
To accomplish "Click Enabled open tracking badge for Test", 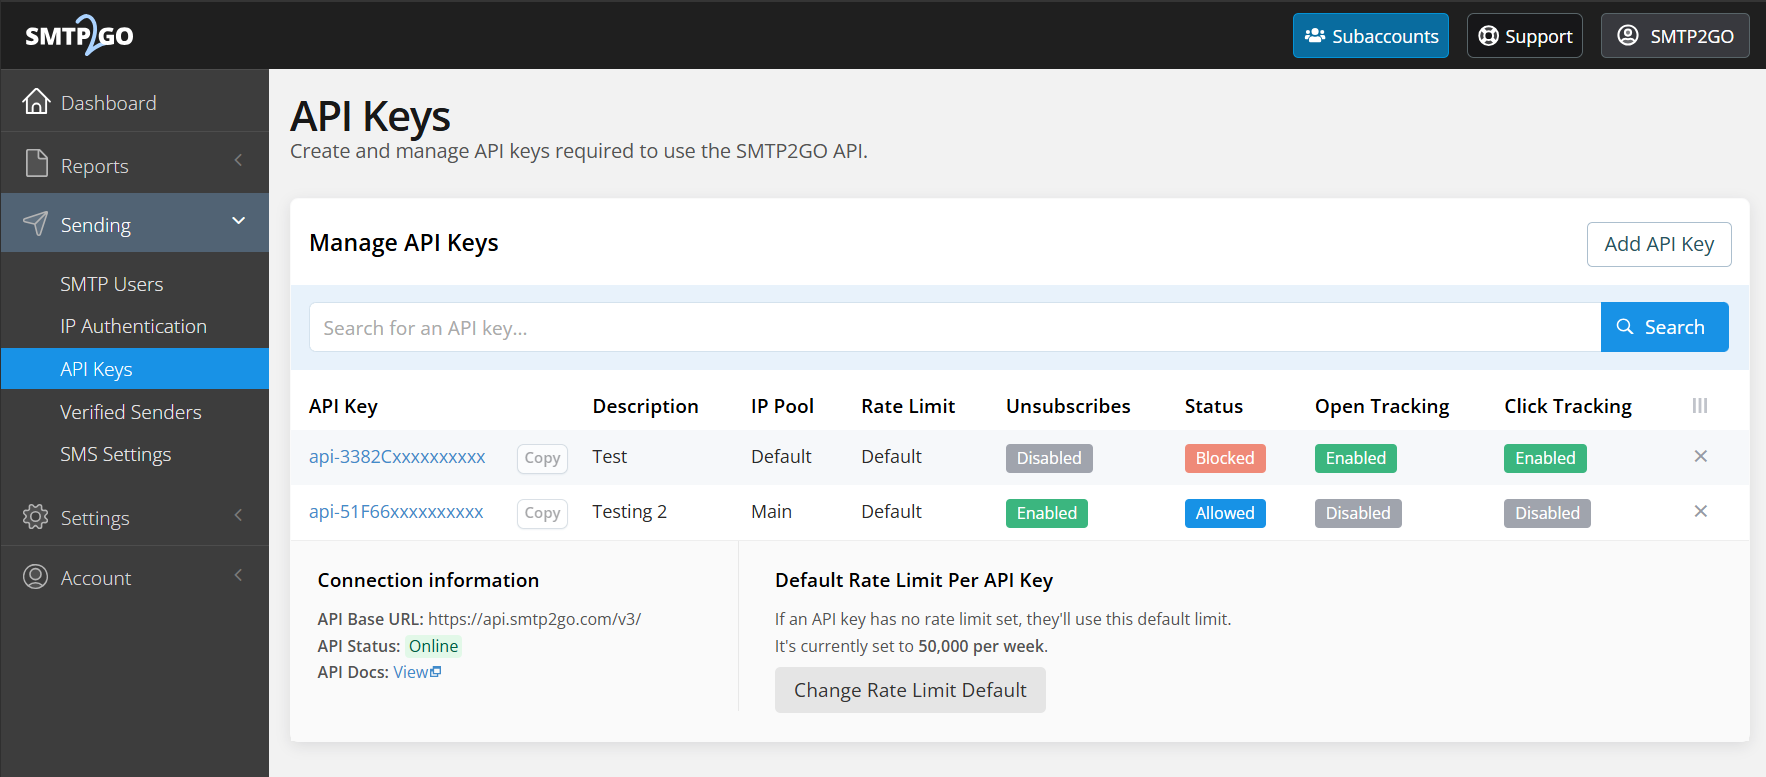I will (x=1356, y=458).
